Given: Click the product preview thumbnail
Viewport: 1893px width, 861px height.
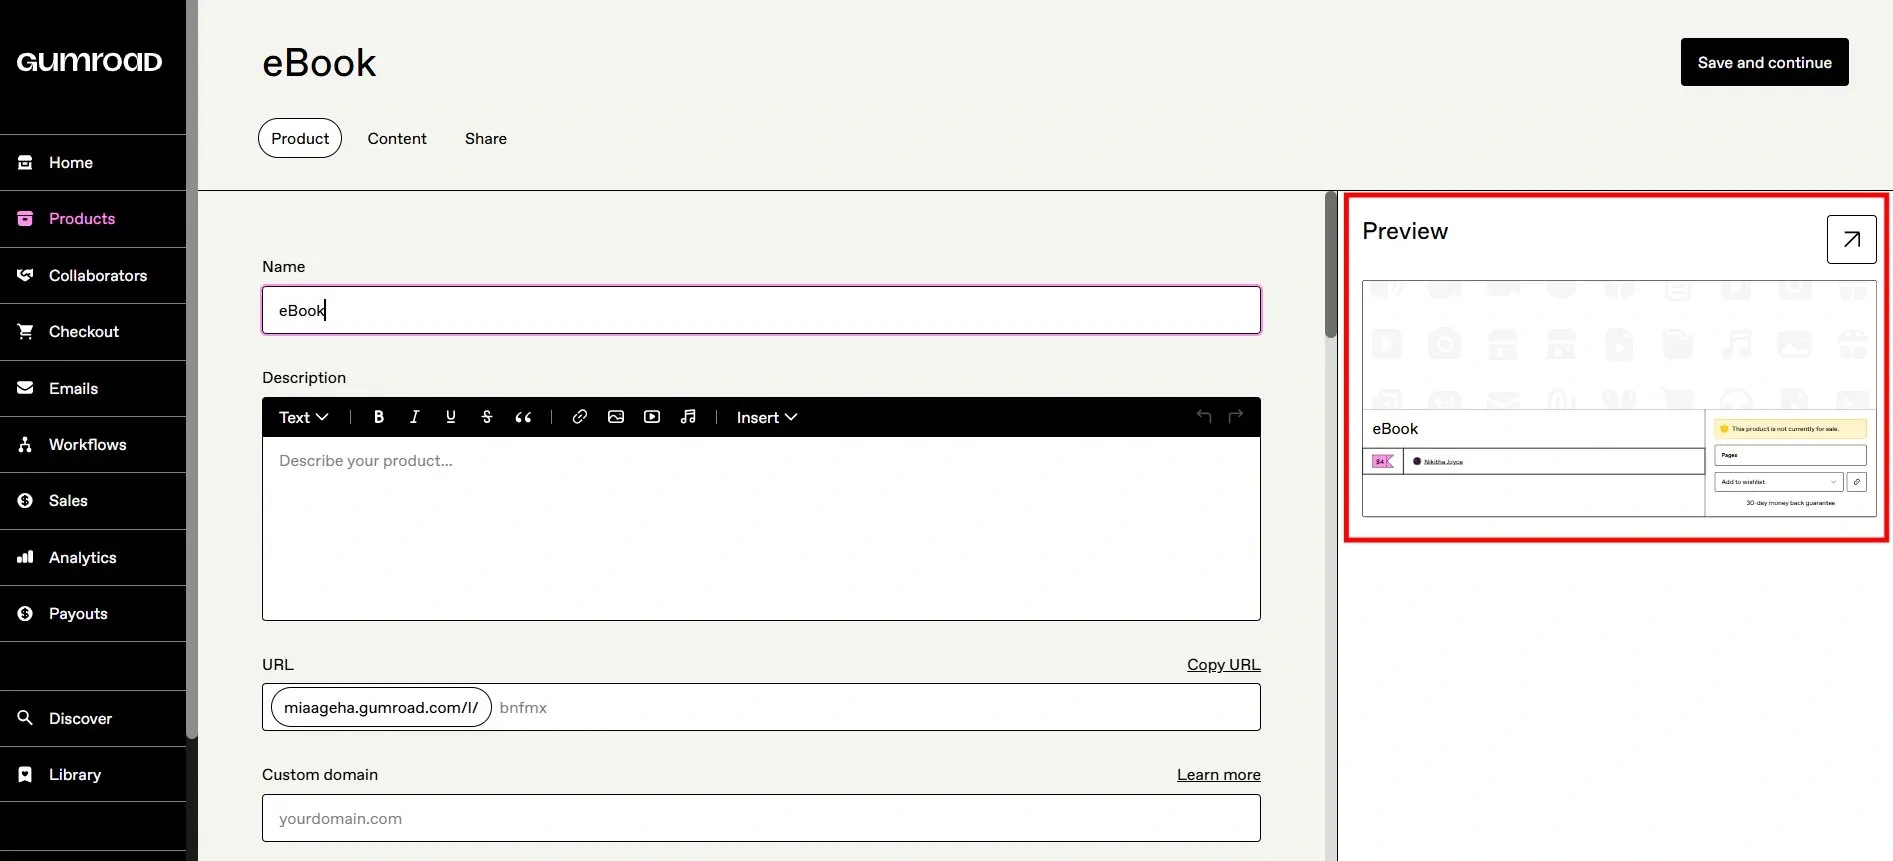Looking at the screenshot, I should tap(1619, 398).
